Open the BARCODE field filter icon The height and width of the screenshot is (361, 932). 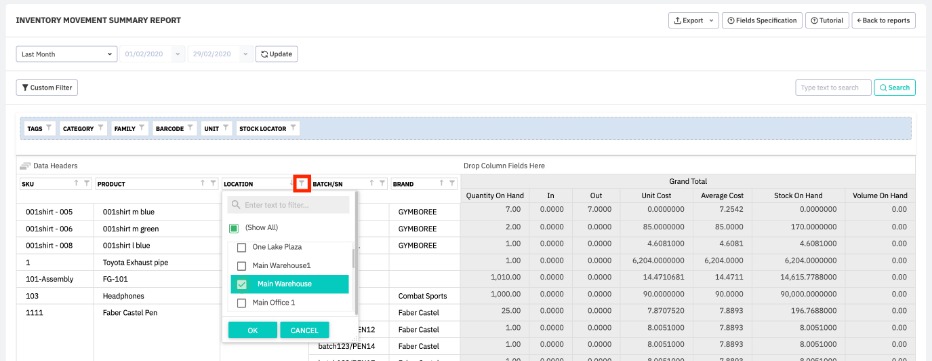[x=190, y=128]
